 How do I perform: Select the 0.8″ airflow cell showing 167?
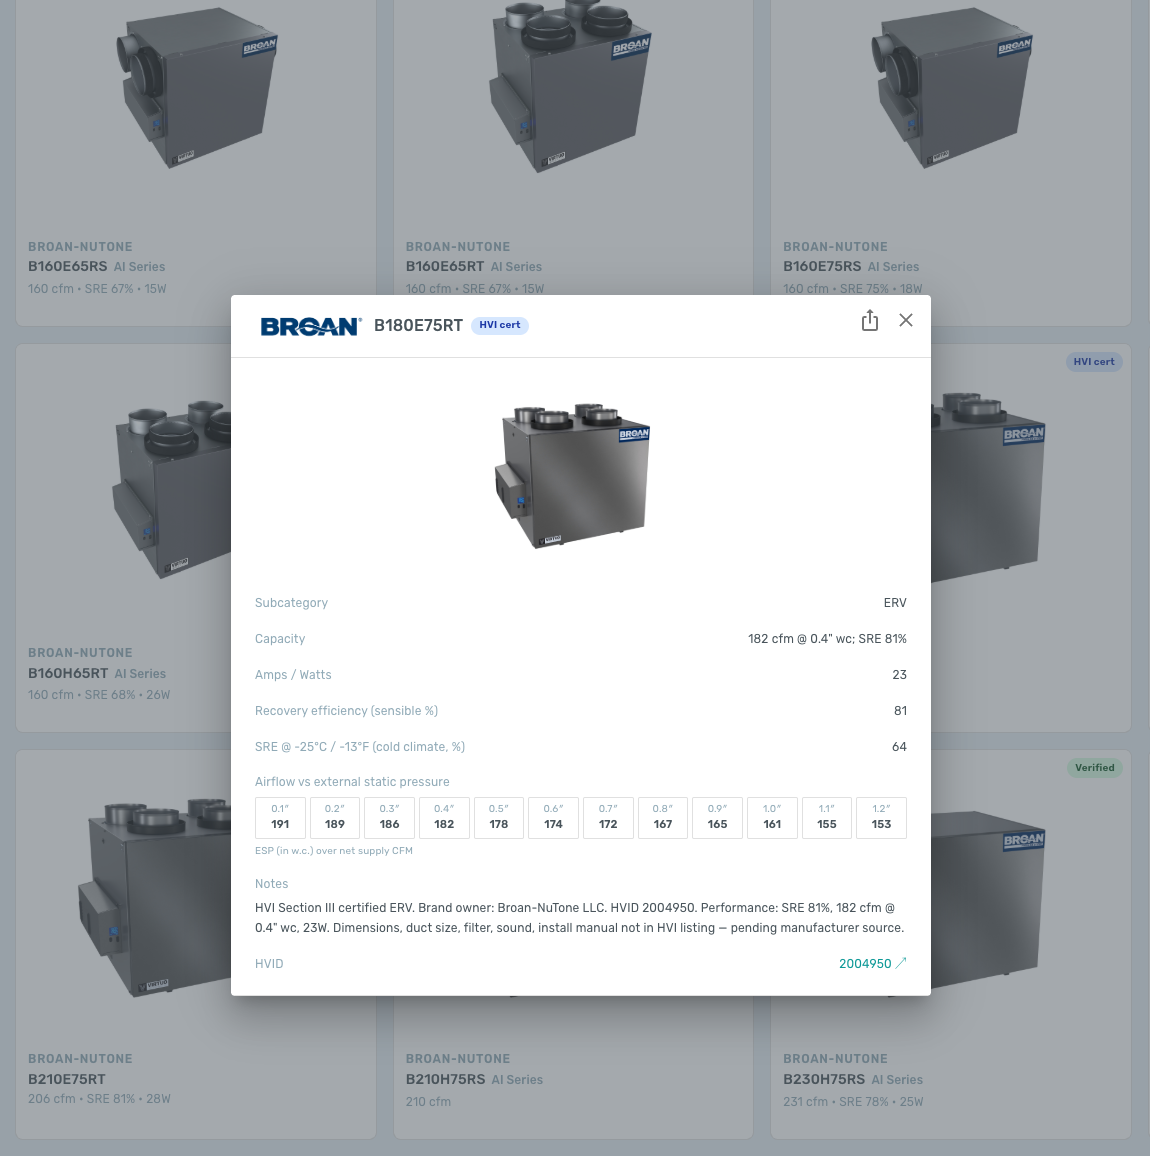pos(663,818)
